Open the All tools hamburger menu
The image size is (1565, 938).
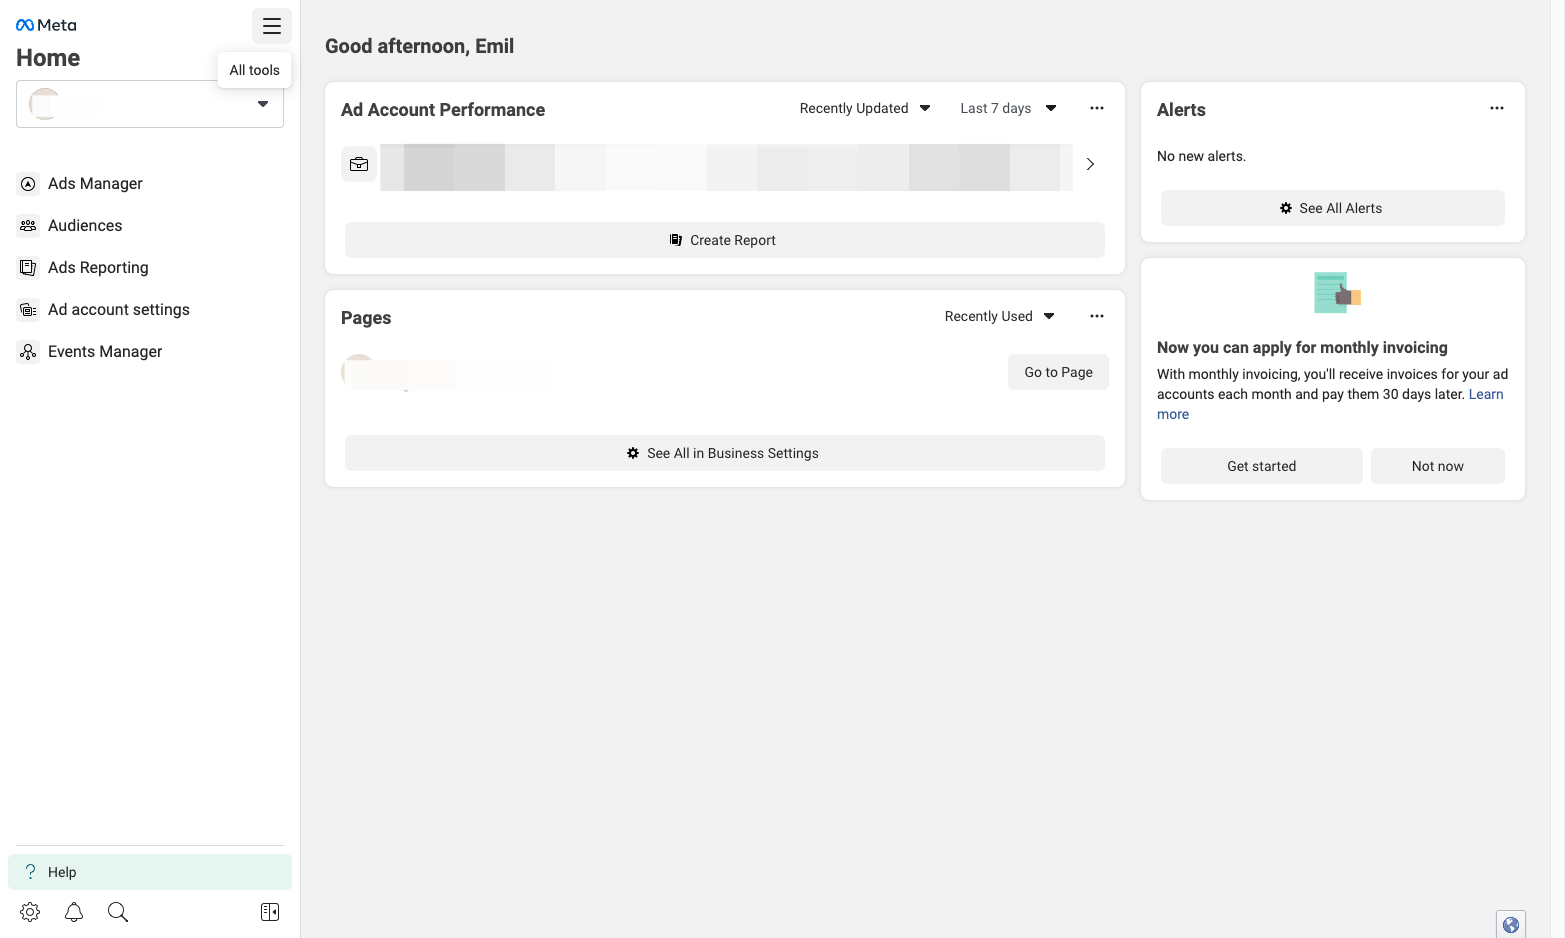271,26
